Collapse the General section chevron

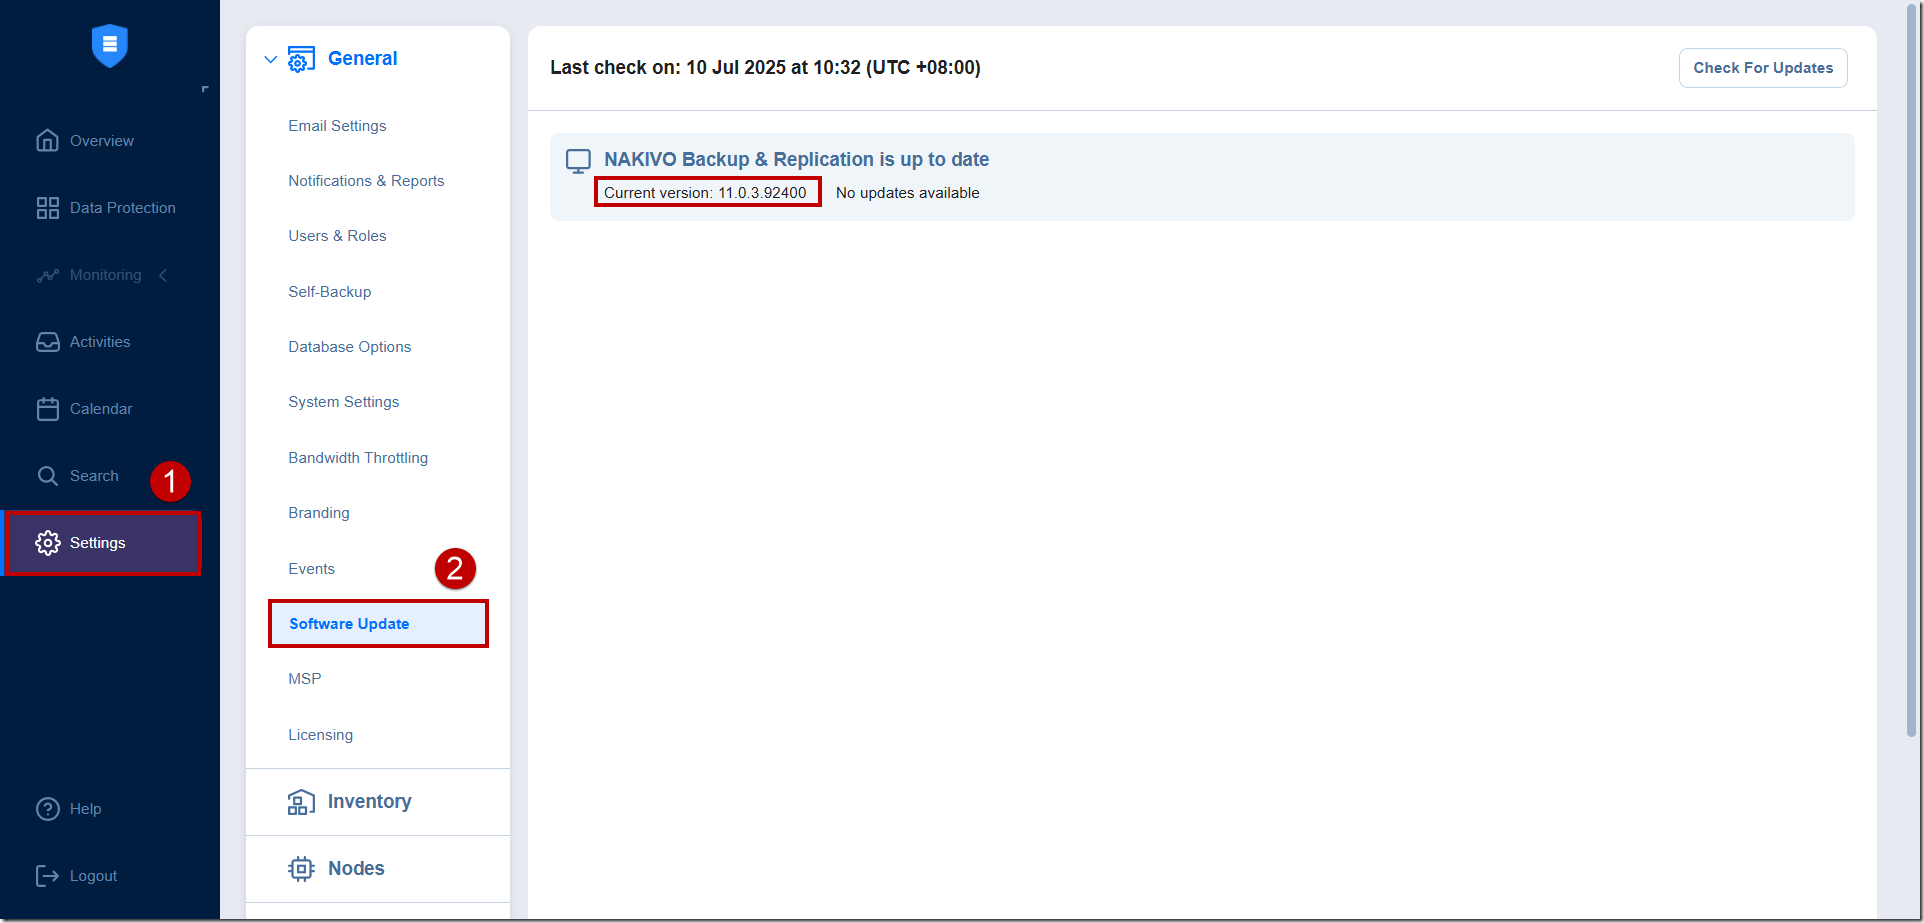click(270, 60)
